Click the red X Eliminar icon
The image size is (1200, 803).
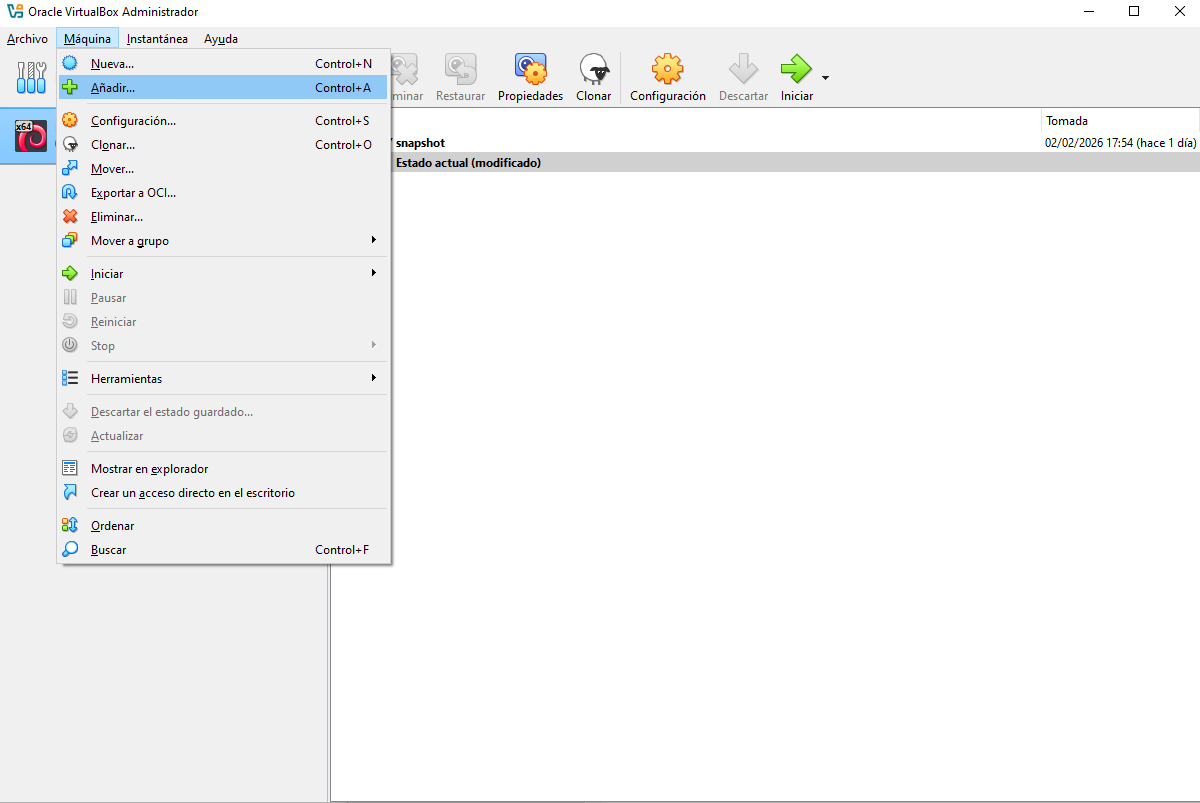coord(70,216)
